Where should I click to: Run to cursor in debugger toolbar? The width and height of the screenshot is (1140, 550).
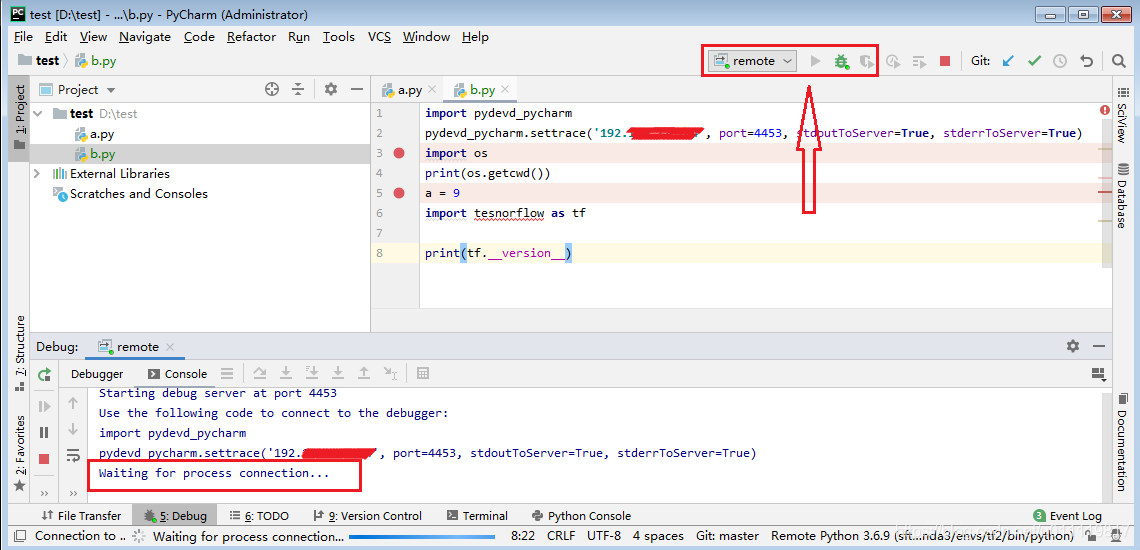[390, 373]
